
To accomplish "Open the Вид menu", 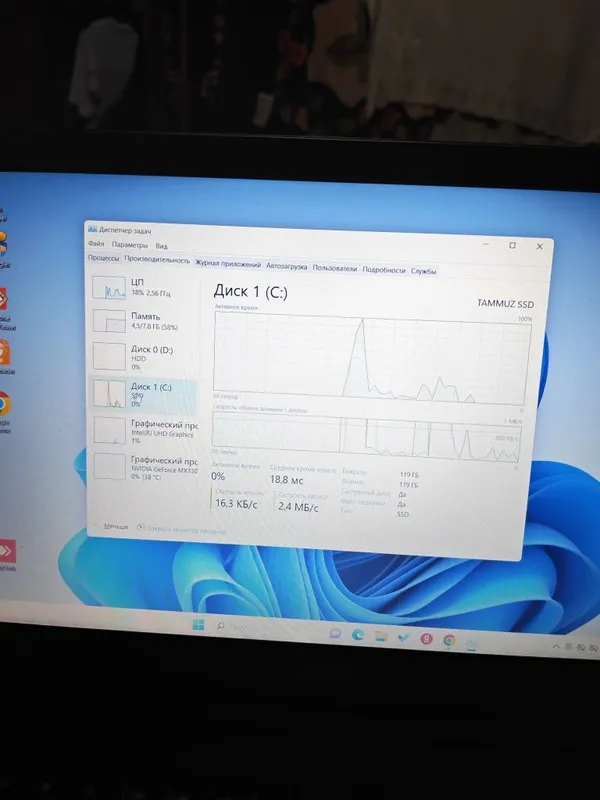I will coord(162,246).
